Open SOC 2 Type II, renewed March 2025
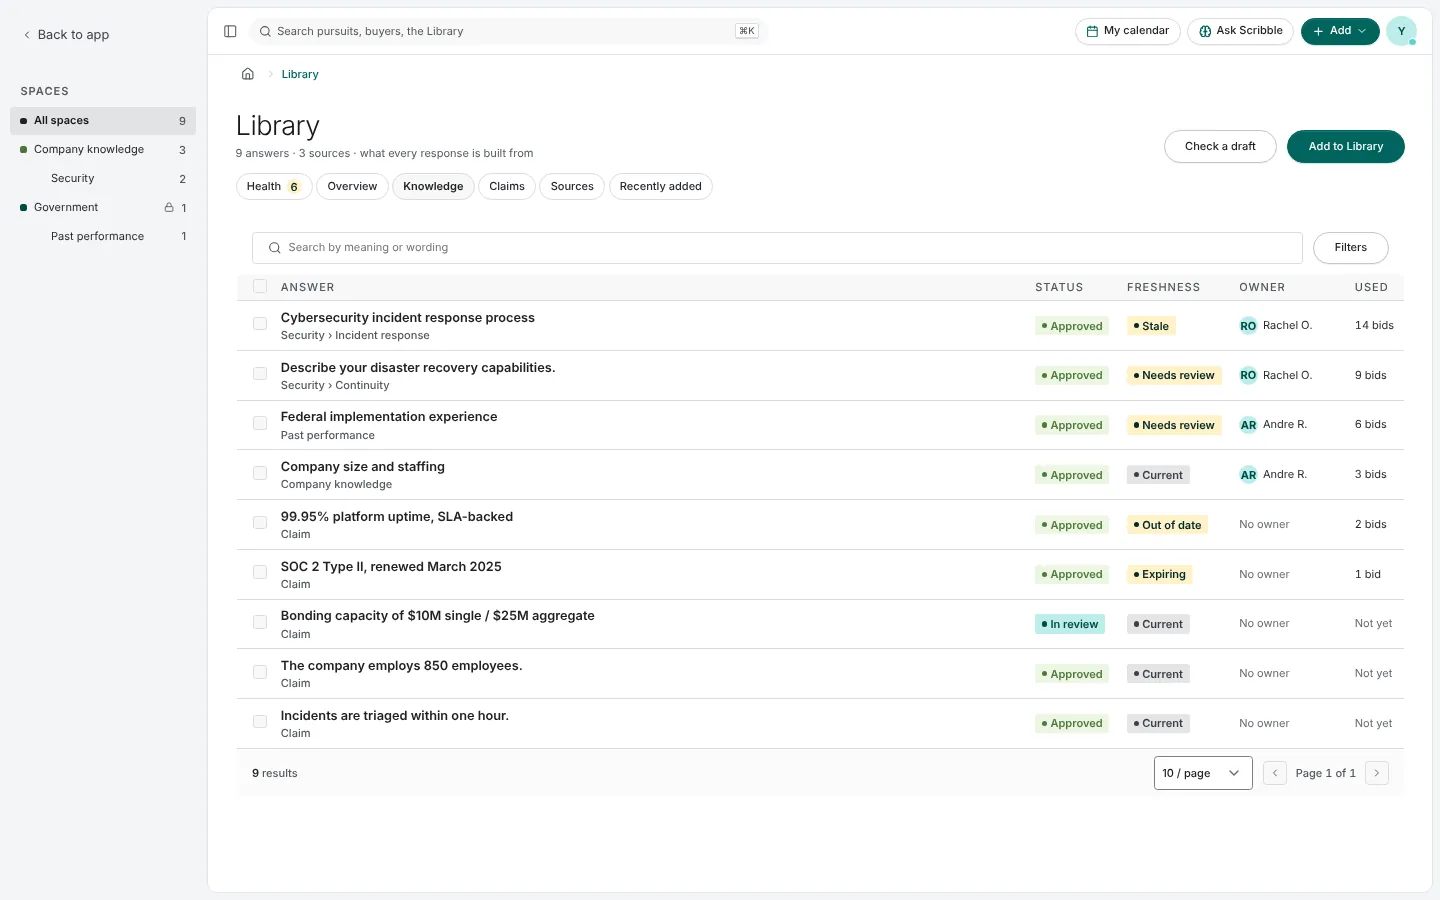This screenshot has height=900, width=1440. pos(391,566)
